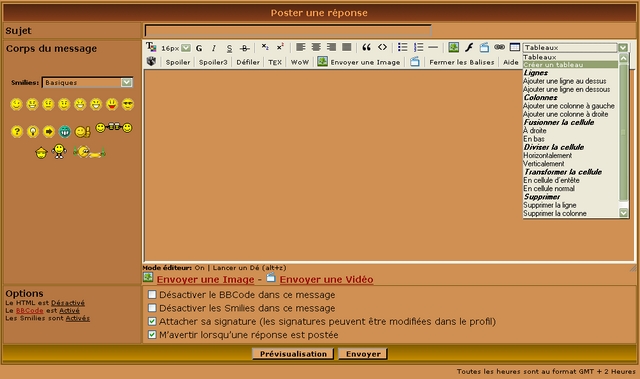Insert a horizontal rule
The width and height of the screenshot is (640, 379).
[x=433, y=47]
